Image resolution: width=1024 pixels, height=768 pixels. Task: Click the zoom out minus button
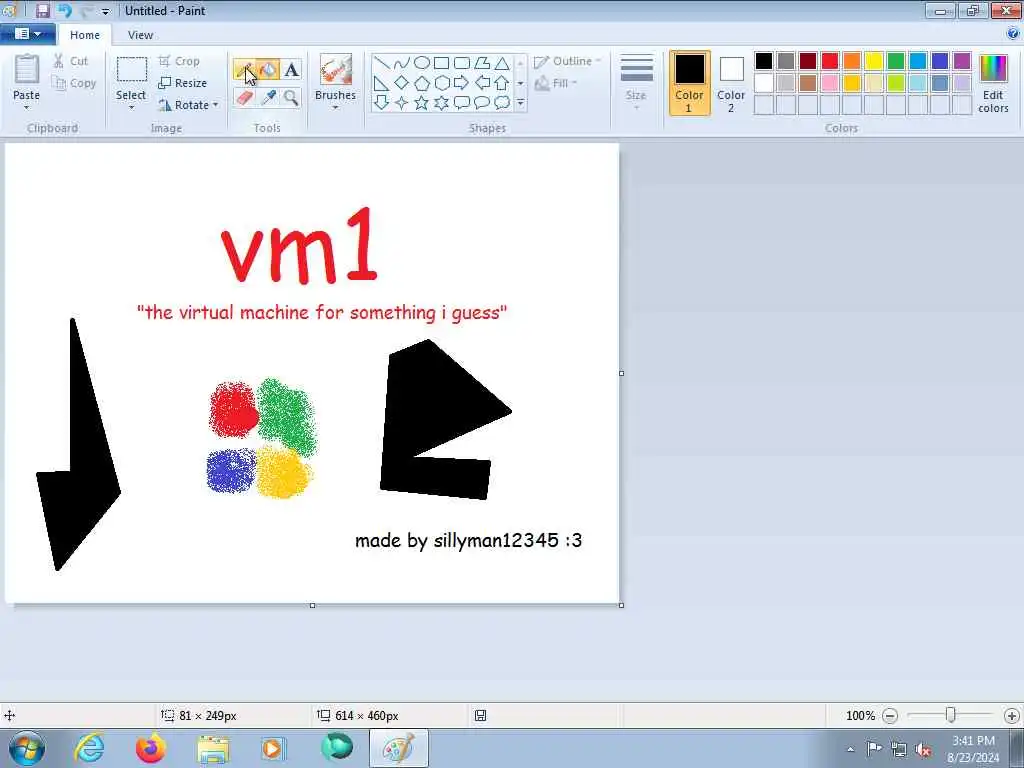(x=889, y=716)
